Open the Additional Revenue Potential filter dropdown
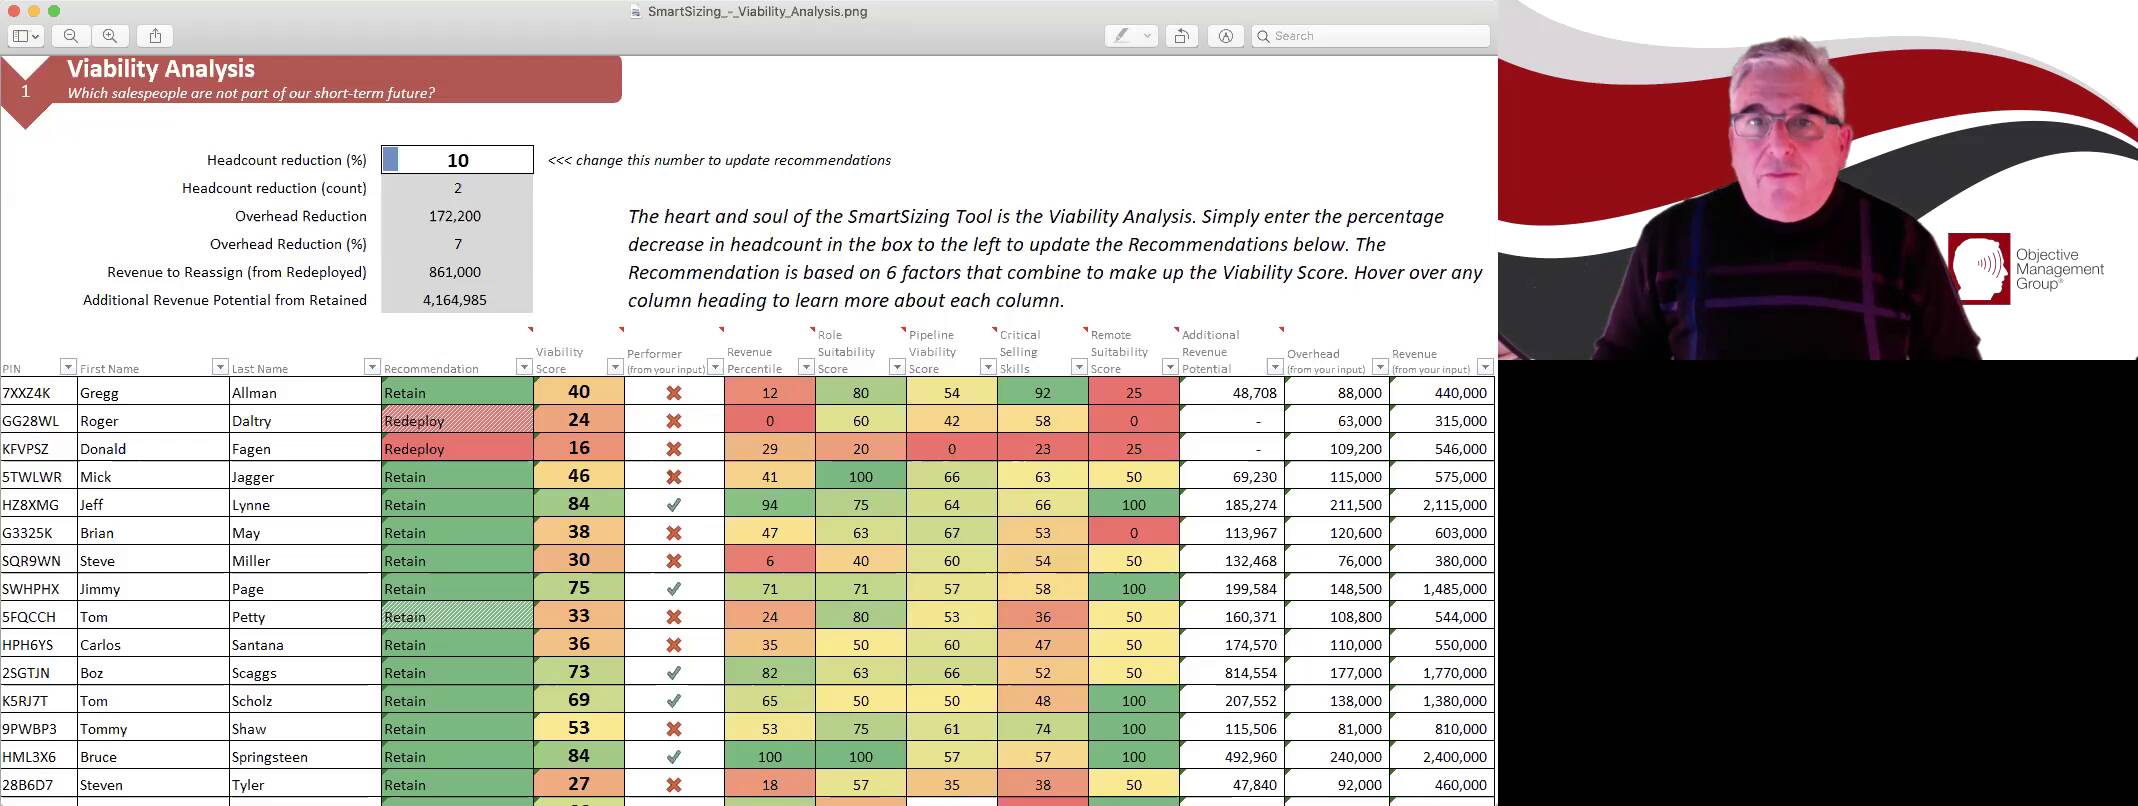This screenshot has height=806, width=2138. tap(1275, 367)
